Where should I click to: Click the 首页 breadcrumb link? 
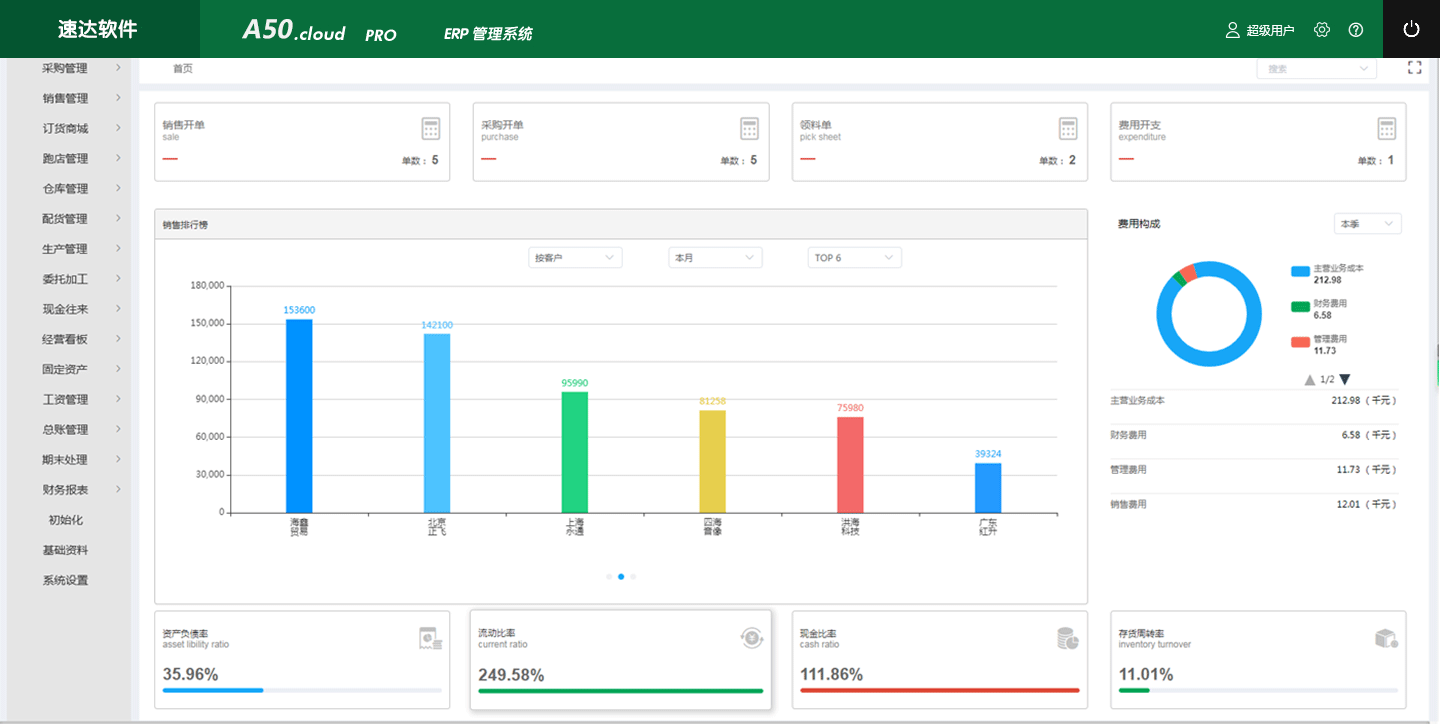[x=180, y=67]
